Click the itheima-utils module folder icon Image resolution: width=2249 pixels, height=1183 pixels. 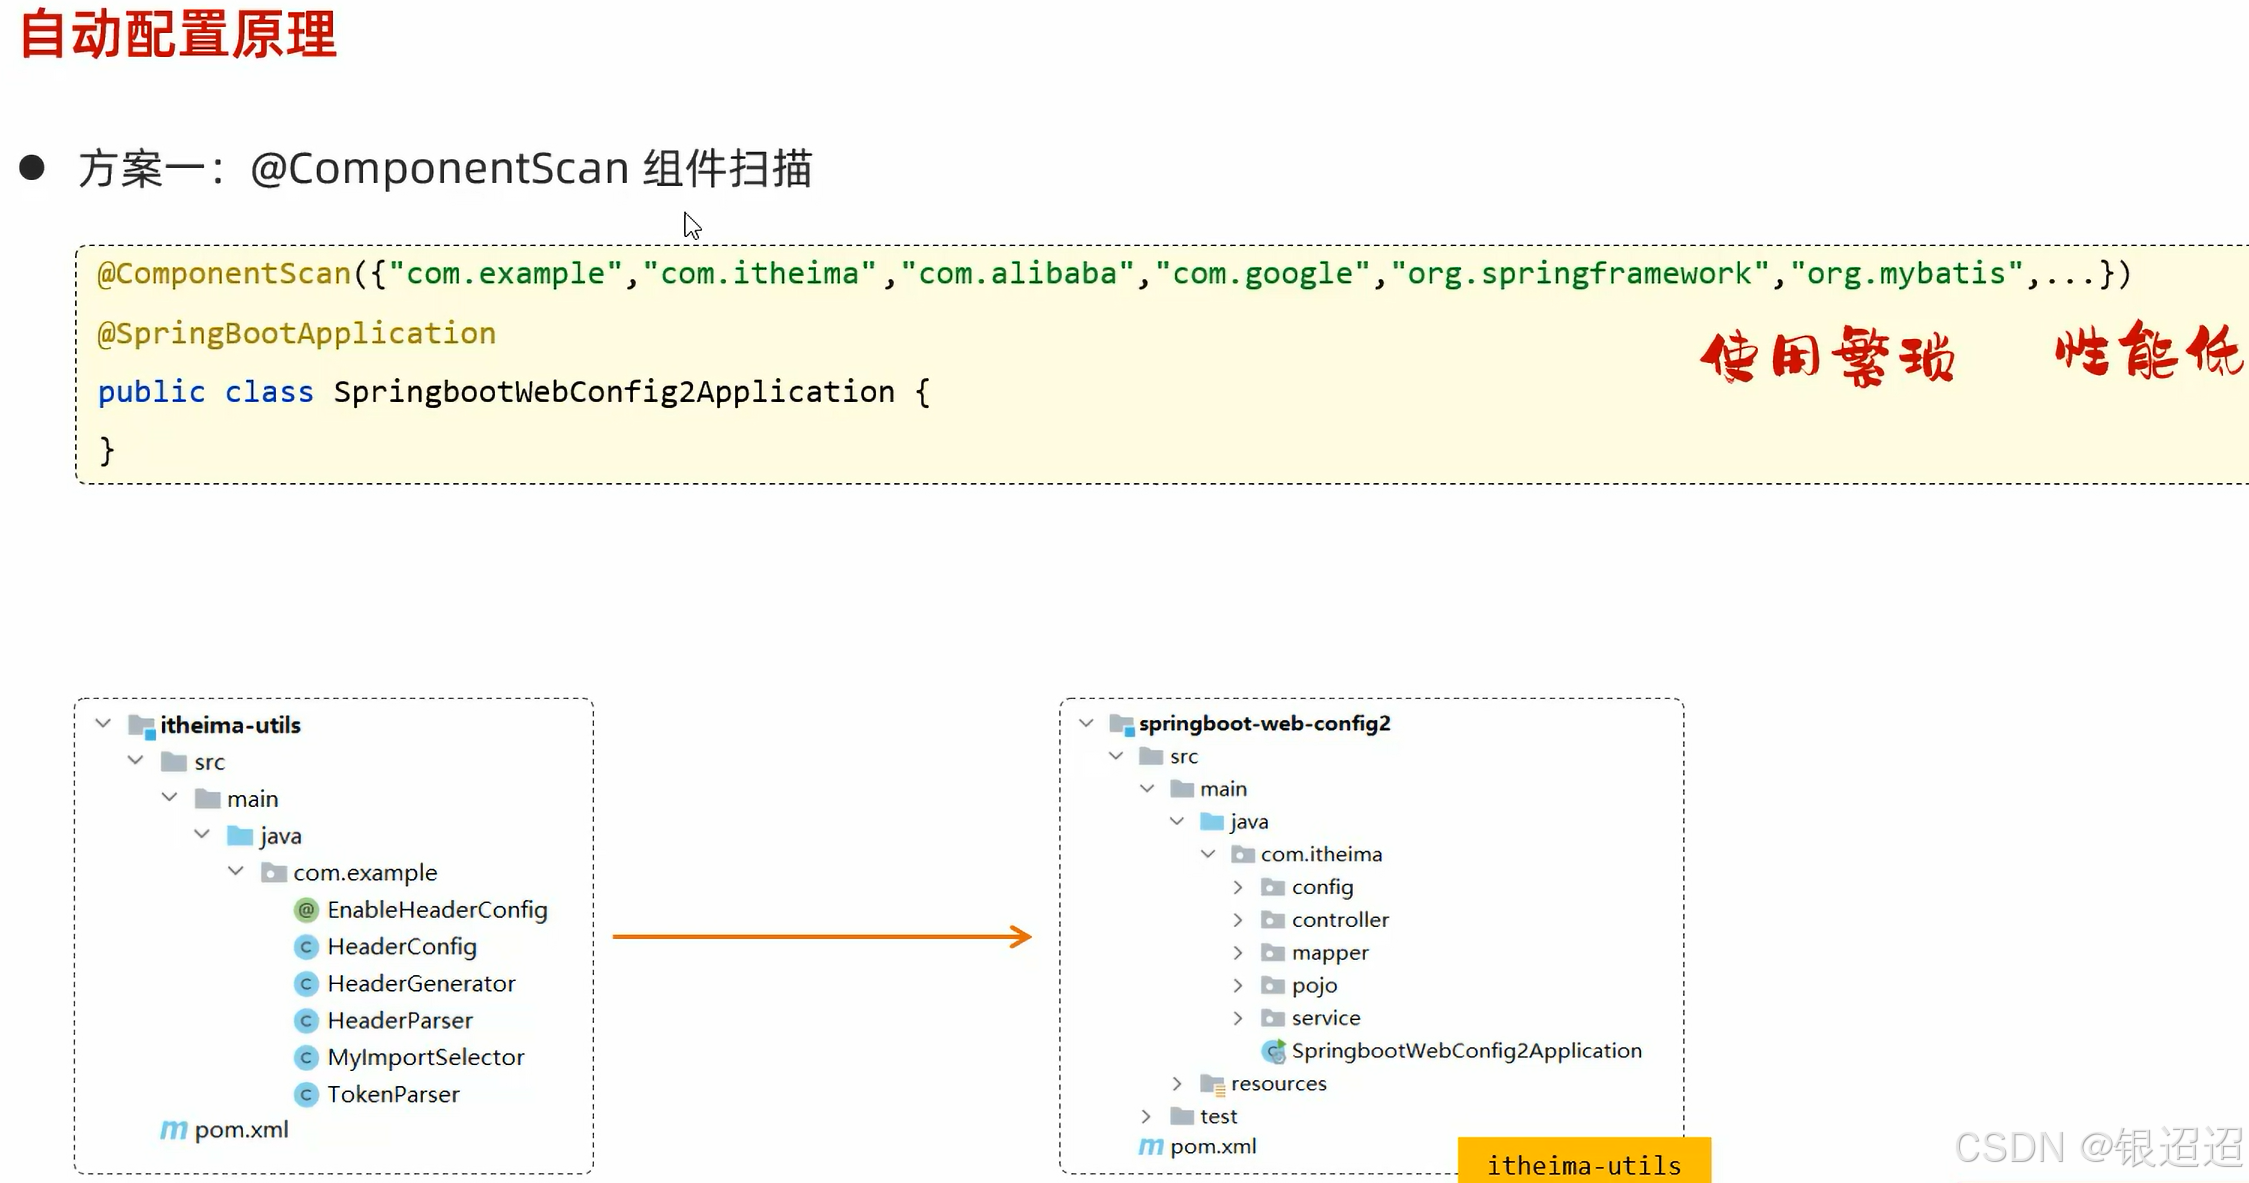141,726
